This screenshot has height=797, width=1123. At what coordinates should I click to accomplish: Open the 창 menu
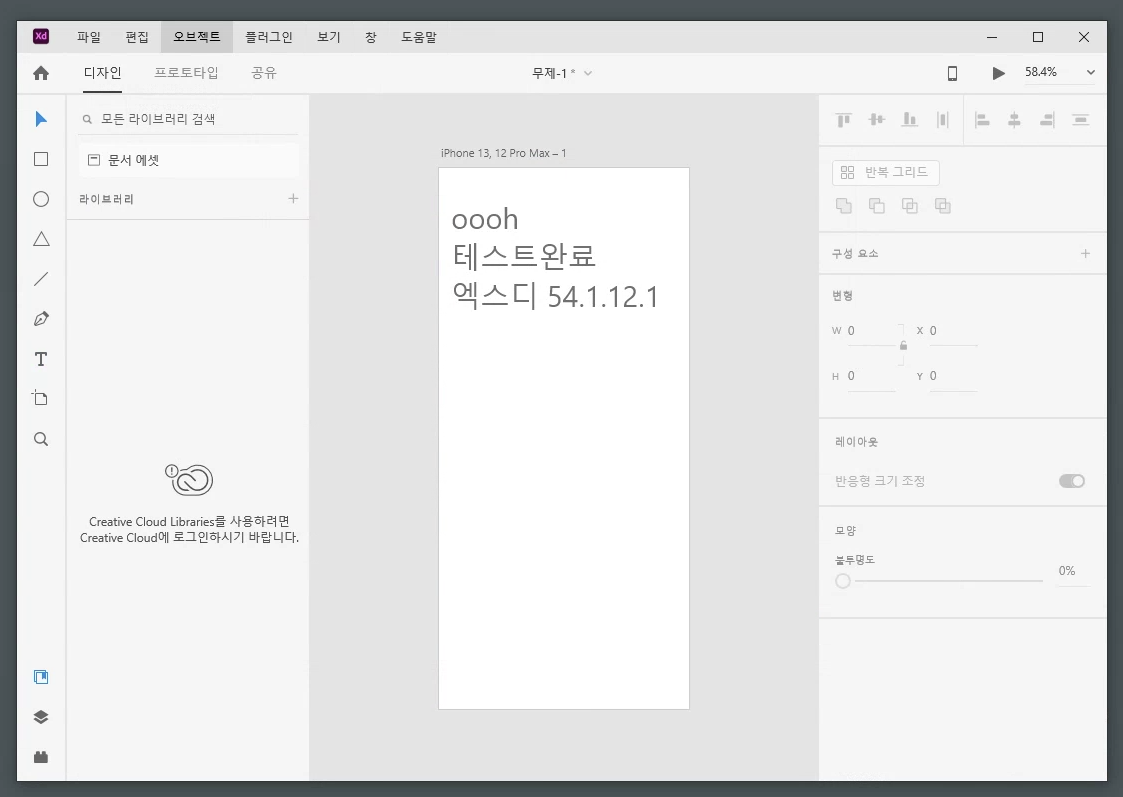370,37
